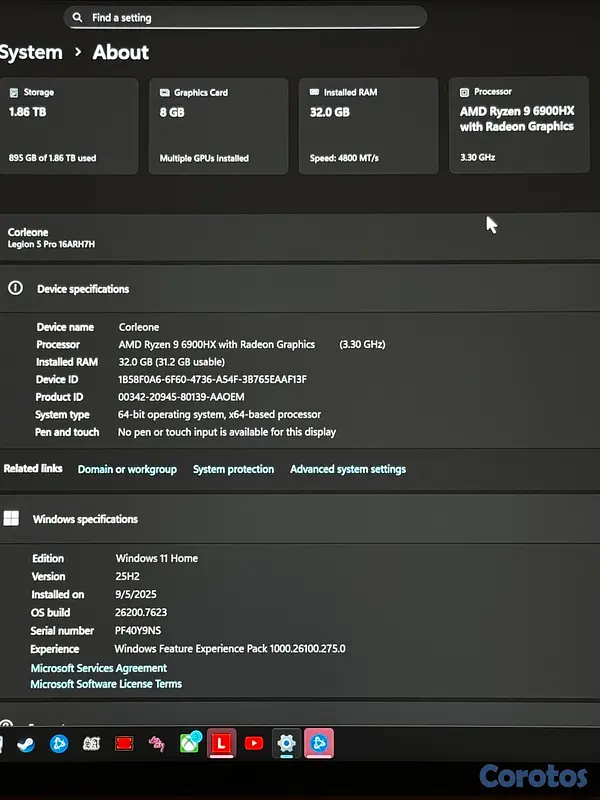
Task: Click the Version value 25H2
Action: pyautogui.click(x=127, y=576)
